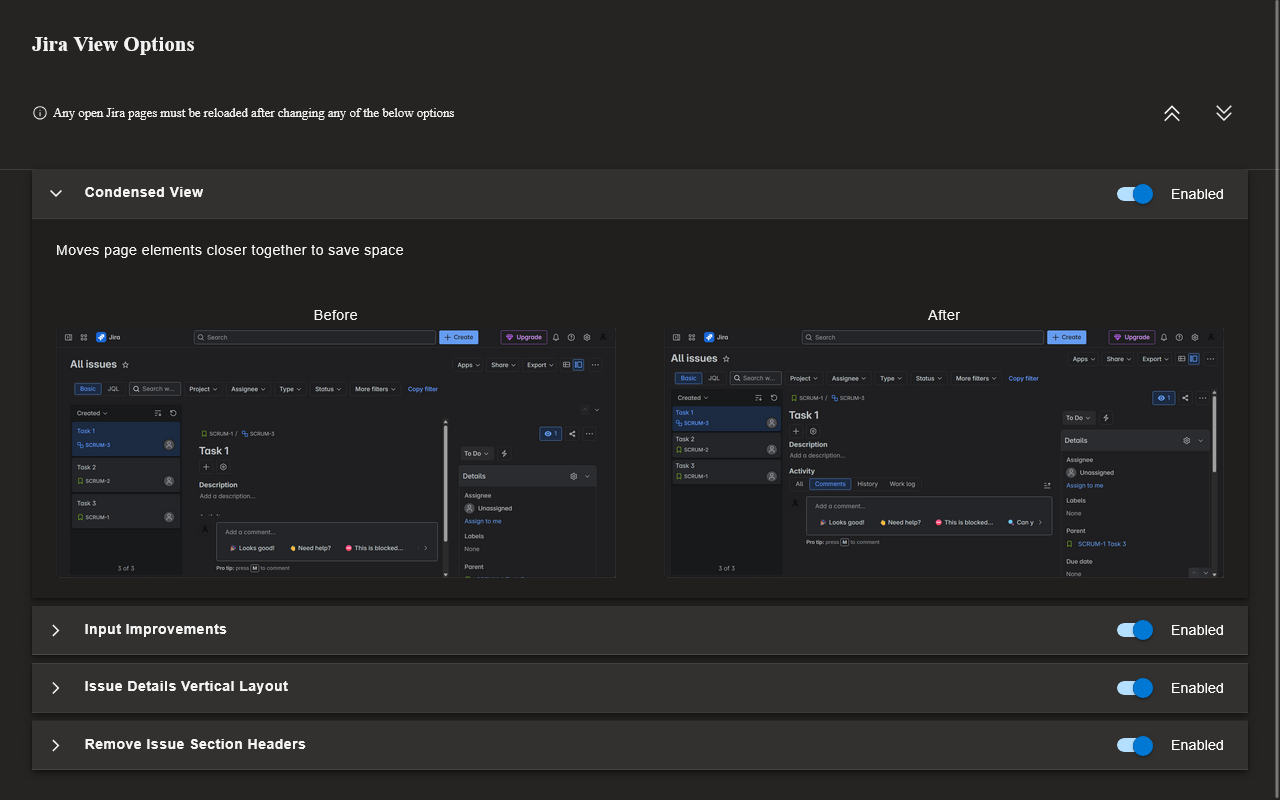
Task: Expand the Input Improvements section
Action: pyautogui.click(x=55, y=630)
